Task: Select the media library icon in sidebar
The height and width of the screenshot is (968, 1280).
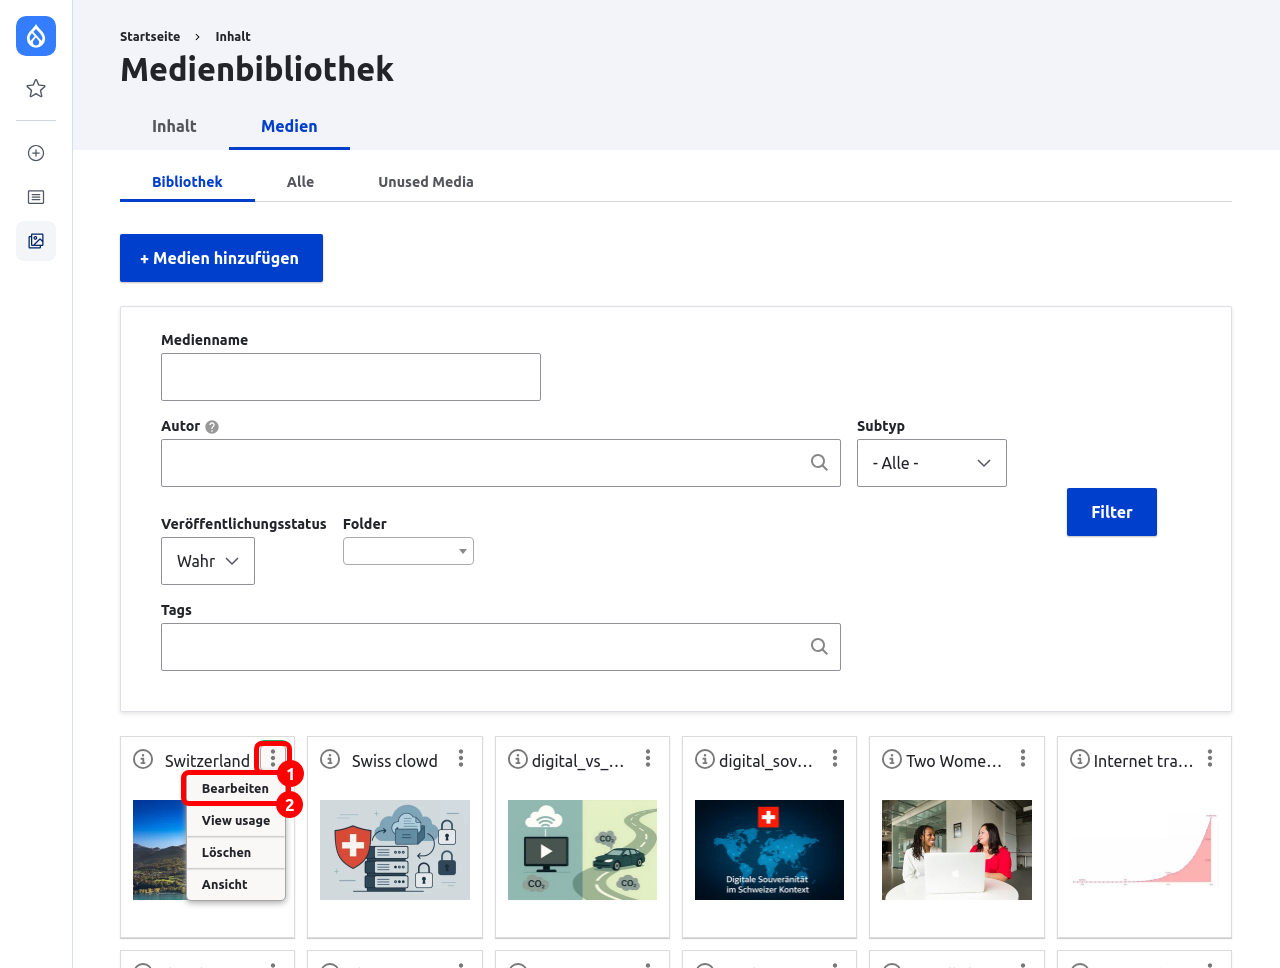Action: (36, 241)
